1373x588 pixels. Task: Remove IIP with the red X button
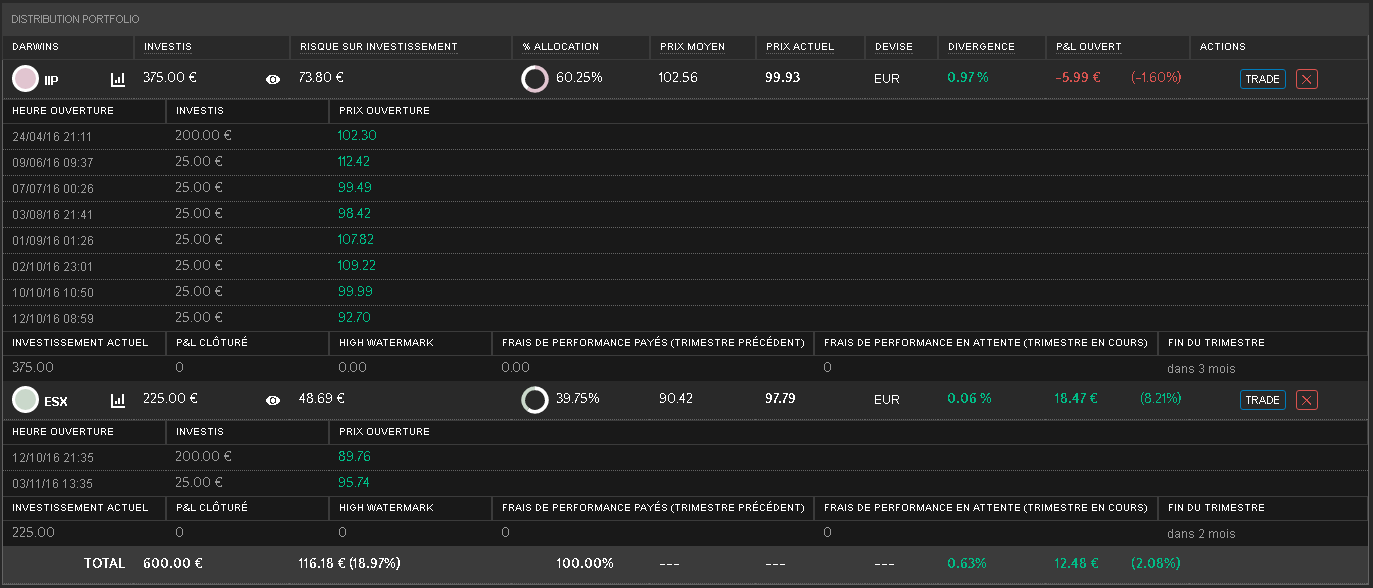point(1306,79)
